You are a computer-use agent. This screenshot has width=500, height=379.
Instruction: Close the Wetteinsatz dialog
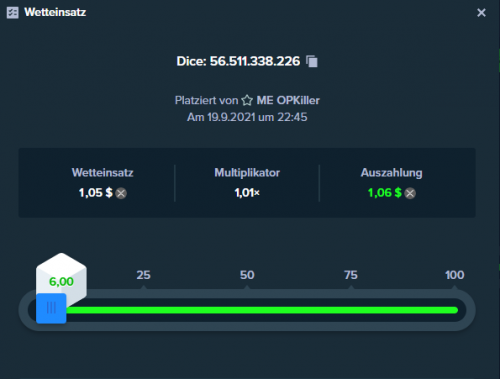click(481, 13)
